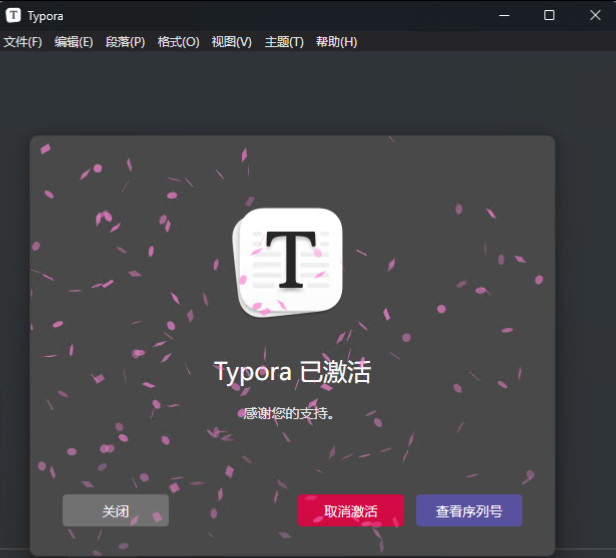
Task: Open the 文件(F) menu
Action: point(23,42)
